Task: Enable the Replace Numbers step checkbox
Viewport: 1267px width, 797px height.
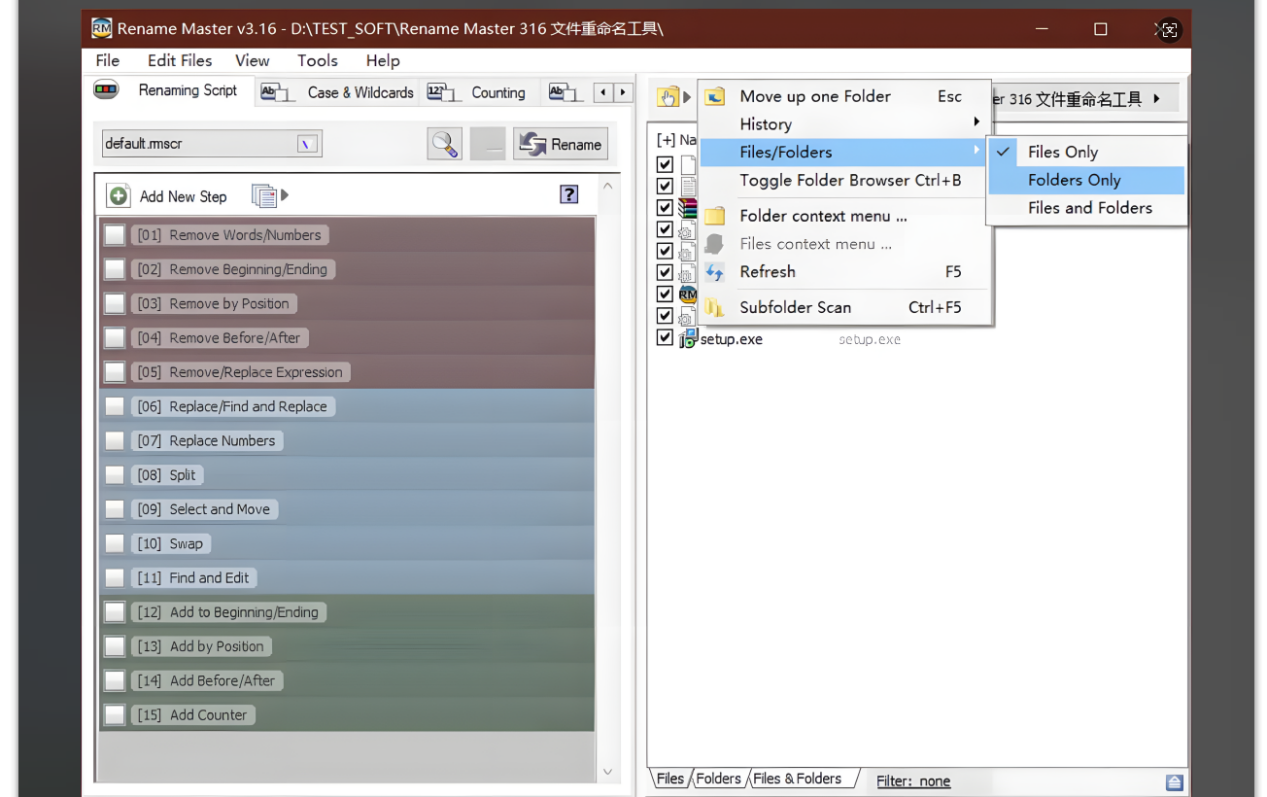Action: pos(115,441)
